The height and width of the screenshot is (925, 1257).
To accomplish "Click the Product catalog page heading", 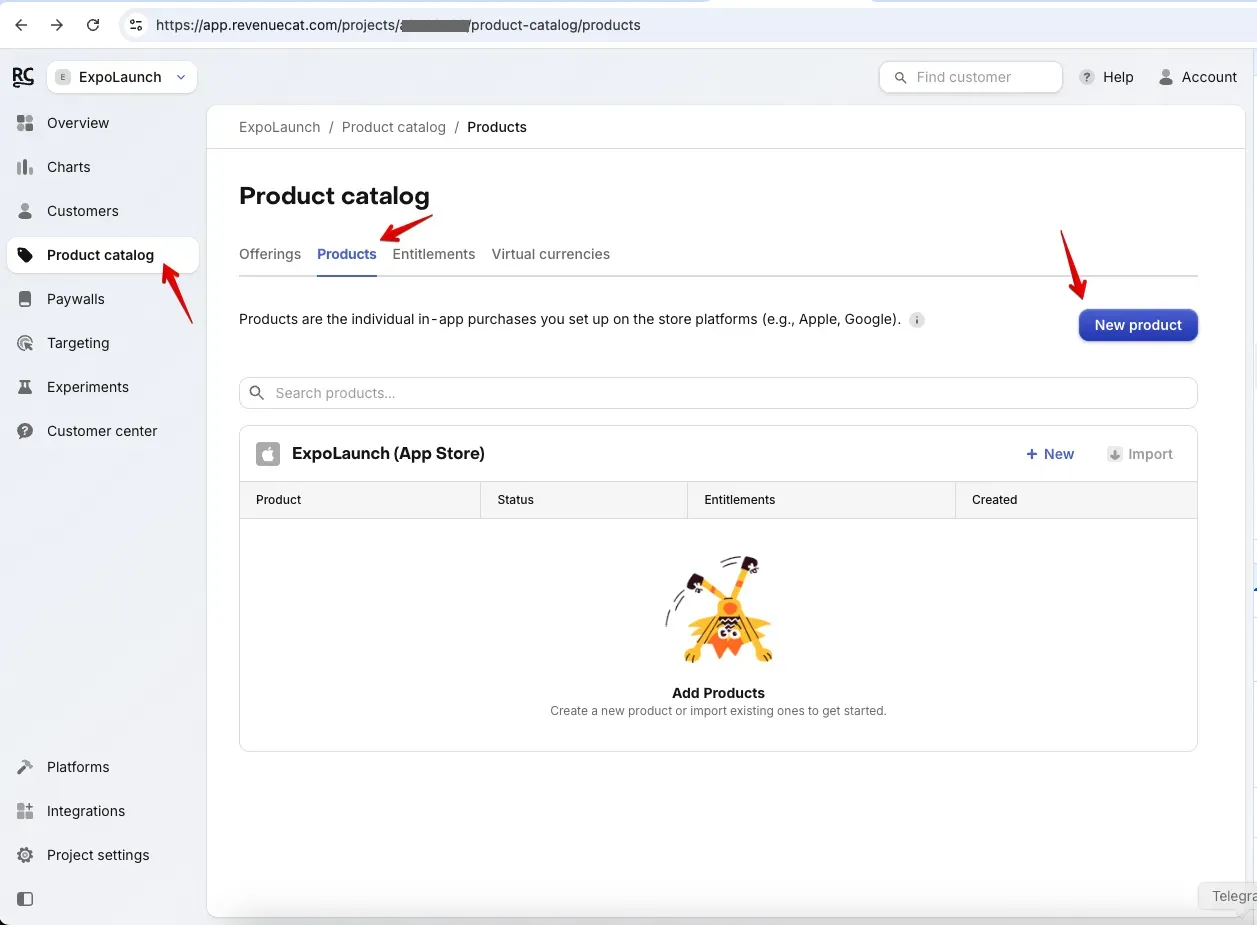I will (334, 196).
